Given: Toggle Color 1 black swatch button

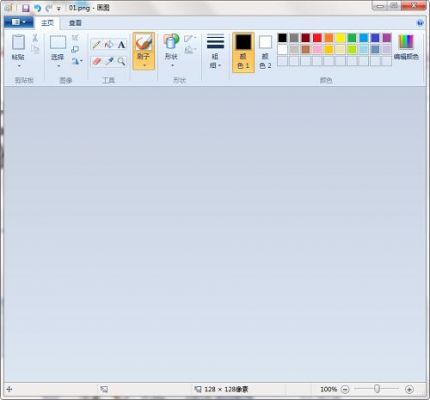Looking at the screenshot, I should (x=243, y=52).
